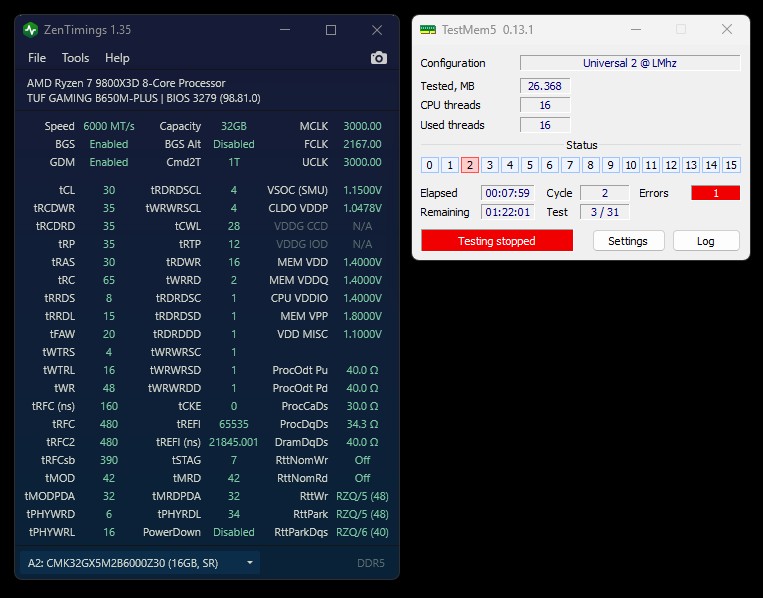Click the Cmd2T value 1T

(x=234, y=162)
